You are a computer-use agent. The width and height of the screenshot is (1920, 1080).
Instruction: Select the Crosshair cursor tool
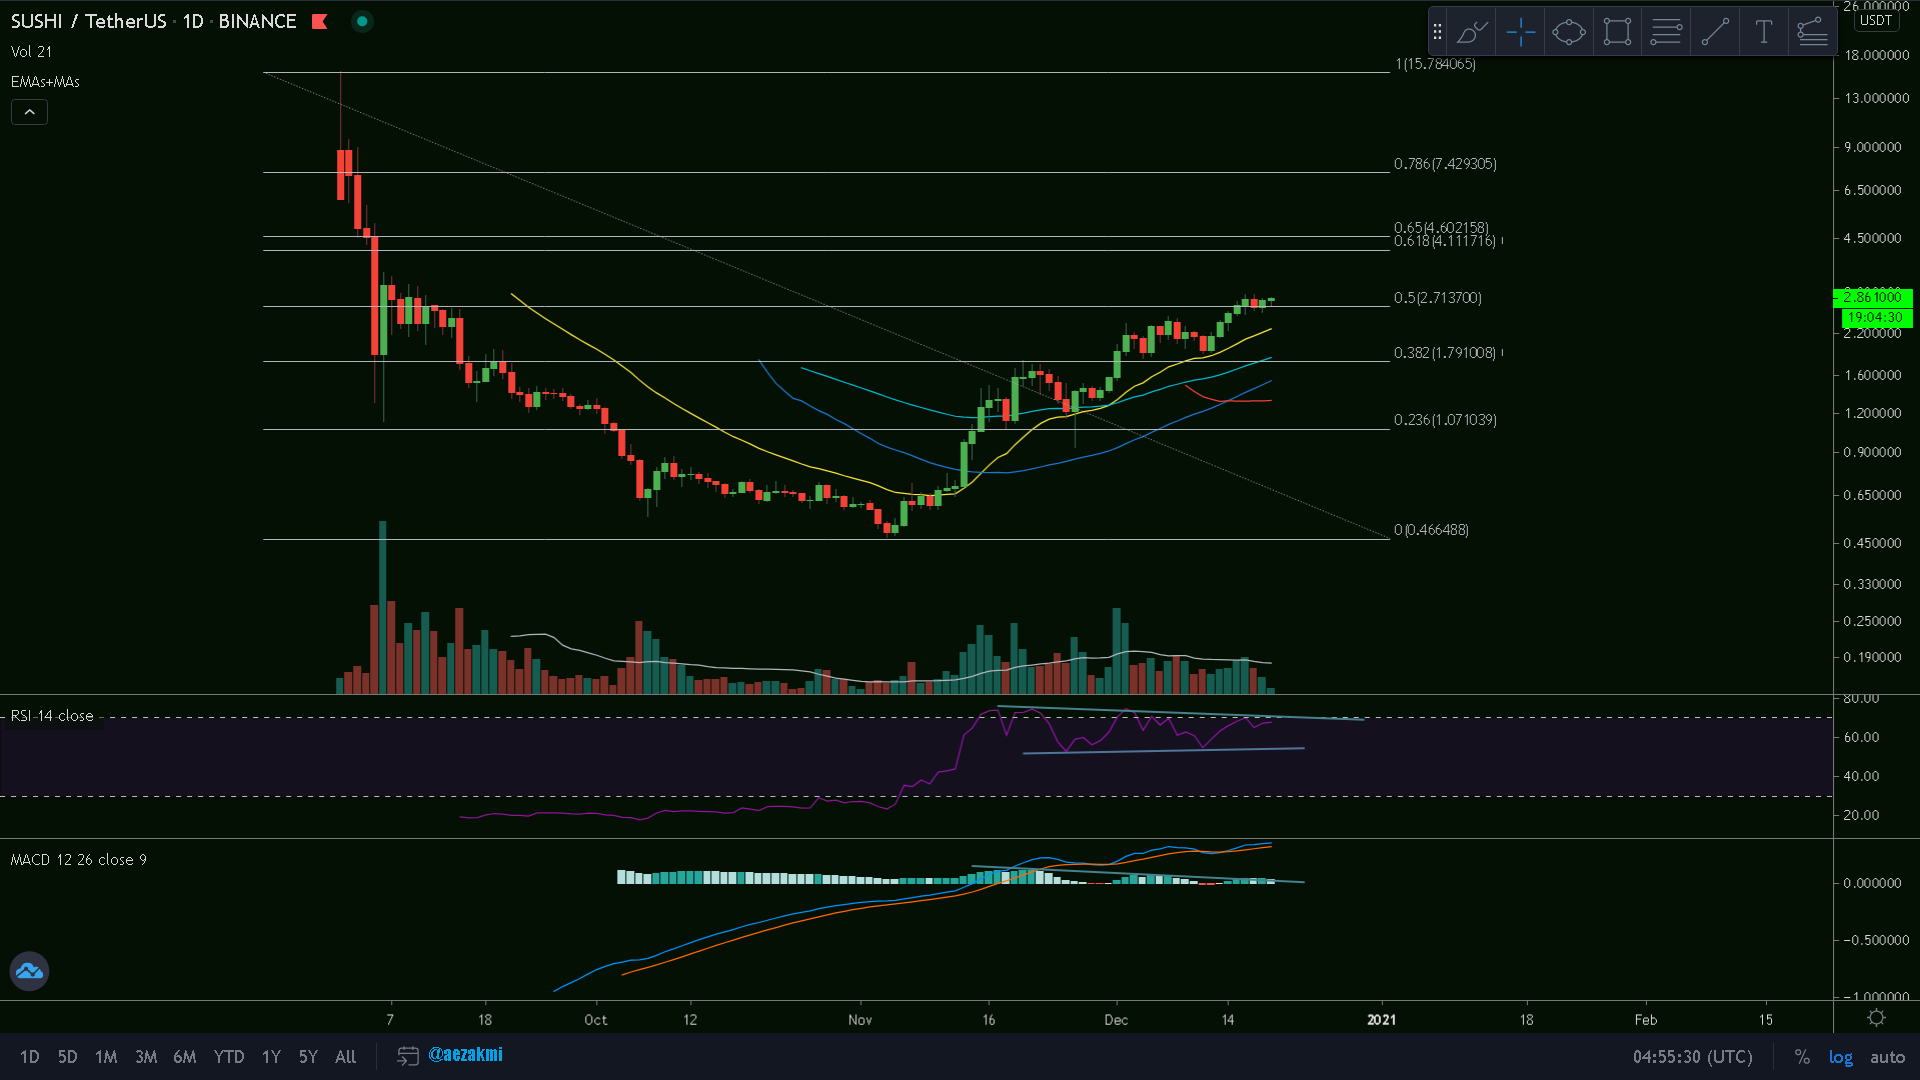pos(1520,32)
